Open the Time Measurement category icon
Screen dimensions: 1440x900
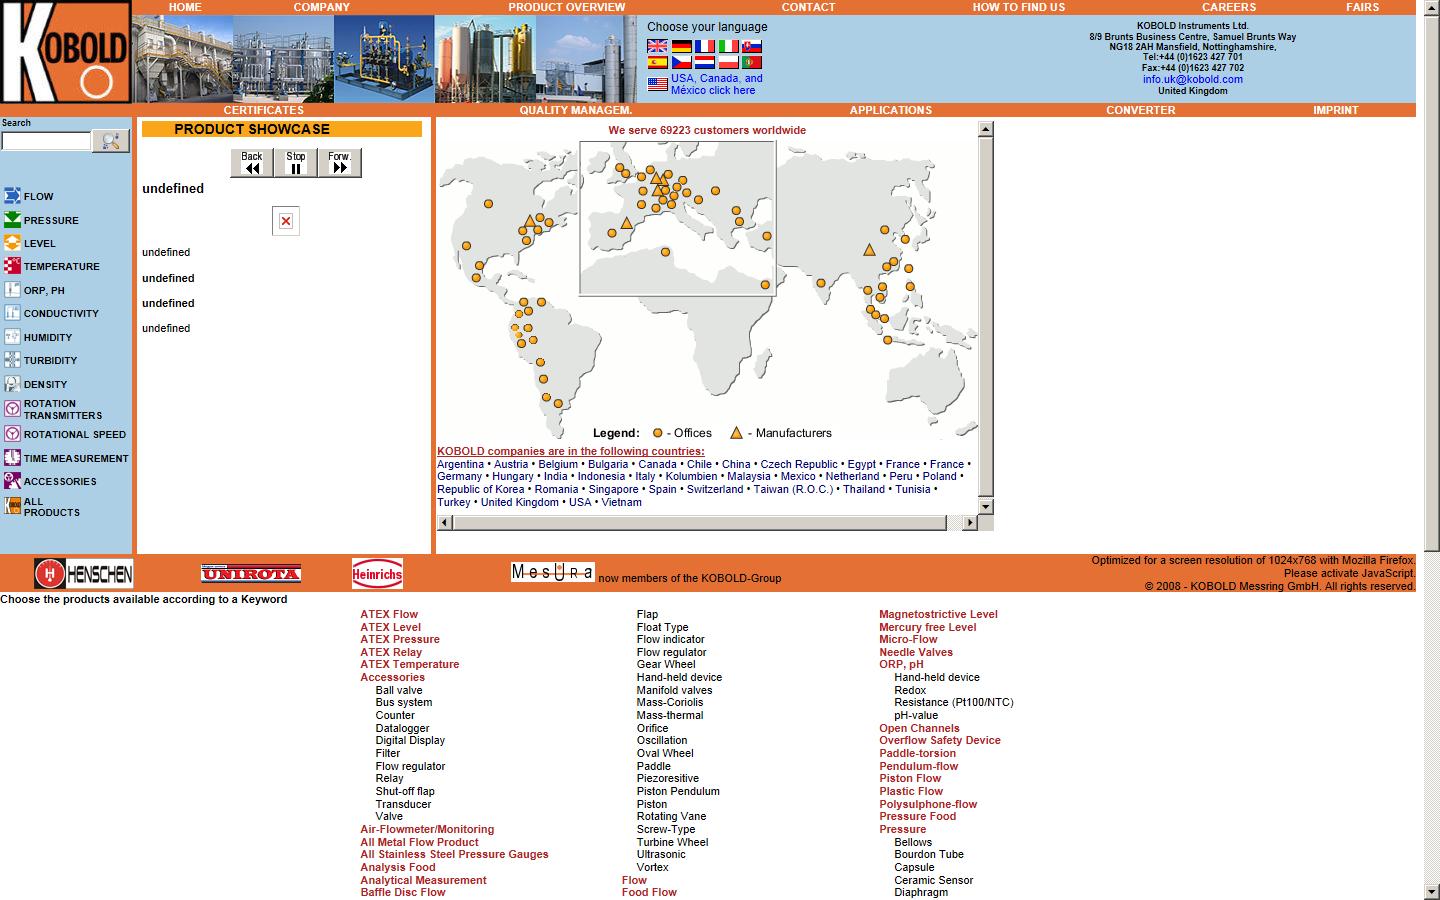(x=12, y=458)
